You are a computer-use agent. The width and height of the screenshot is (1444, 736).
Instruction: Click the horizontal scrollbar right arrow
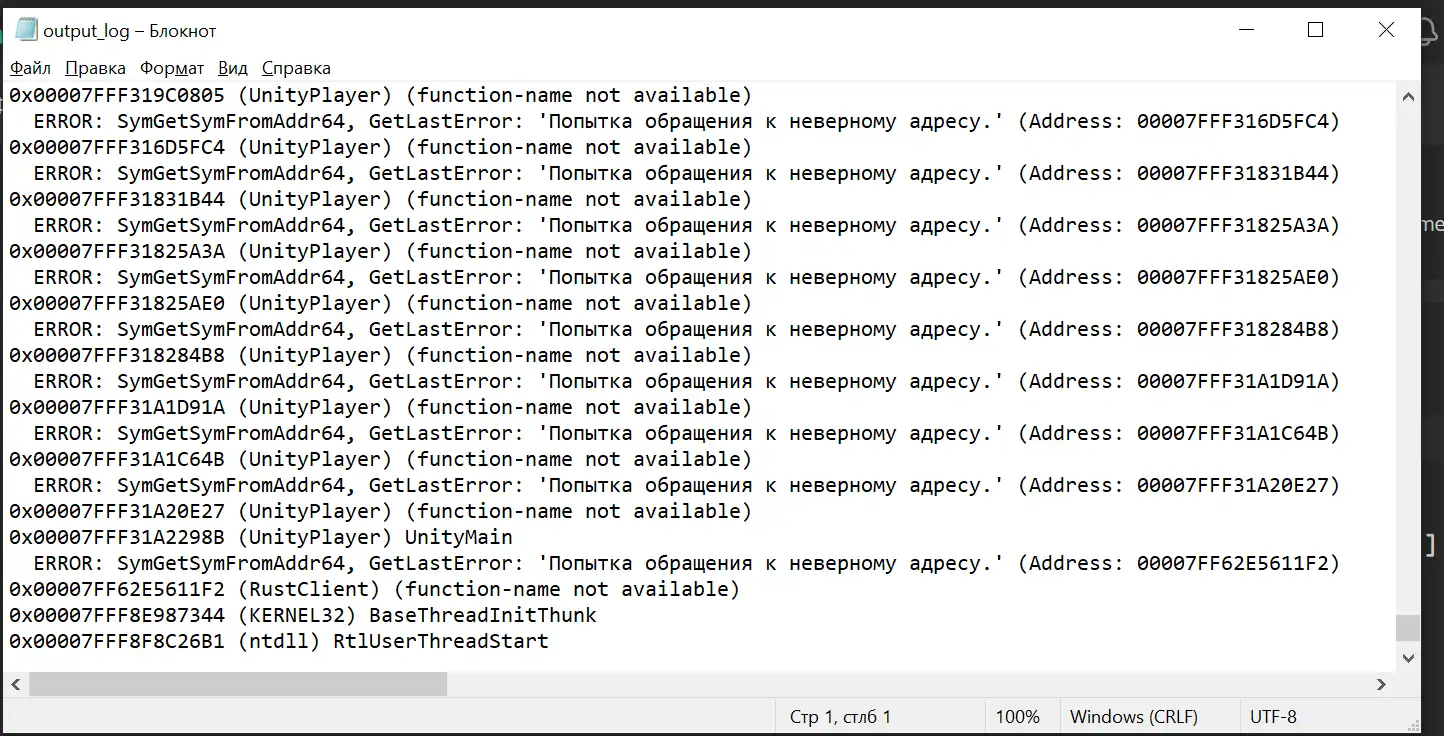[x=1382, y=684]
